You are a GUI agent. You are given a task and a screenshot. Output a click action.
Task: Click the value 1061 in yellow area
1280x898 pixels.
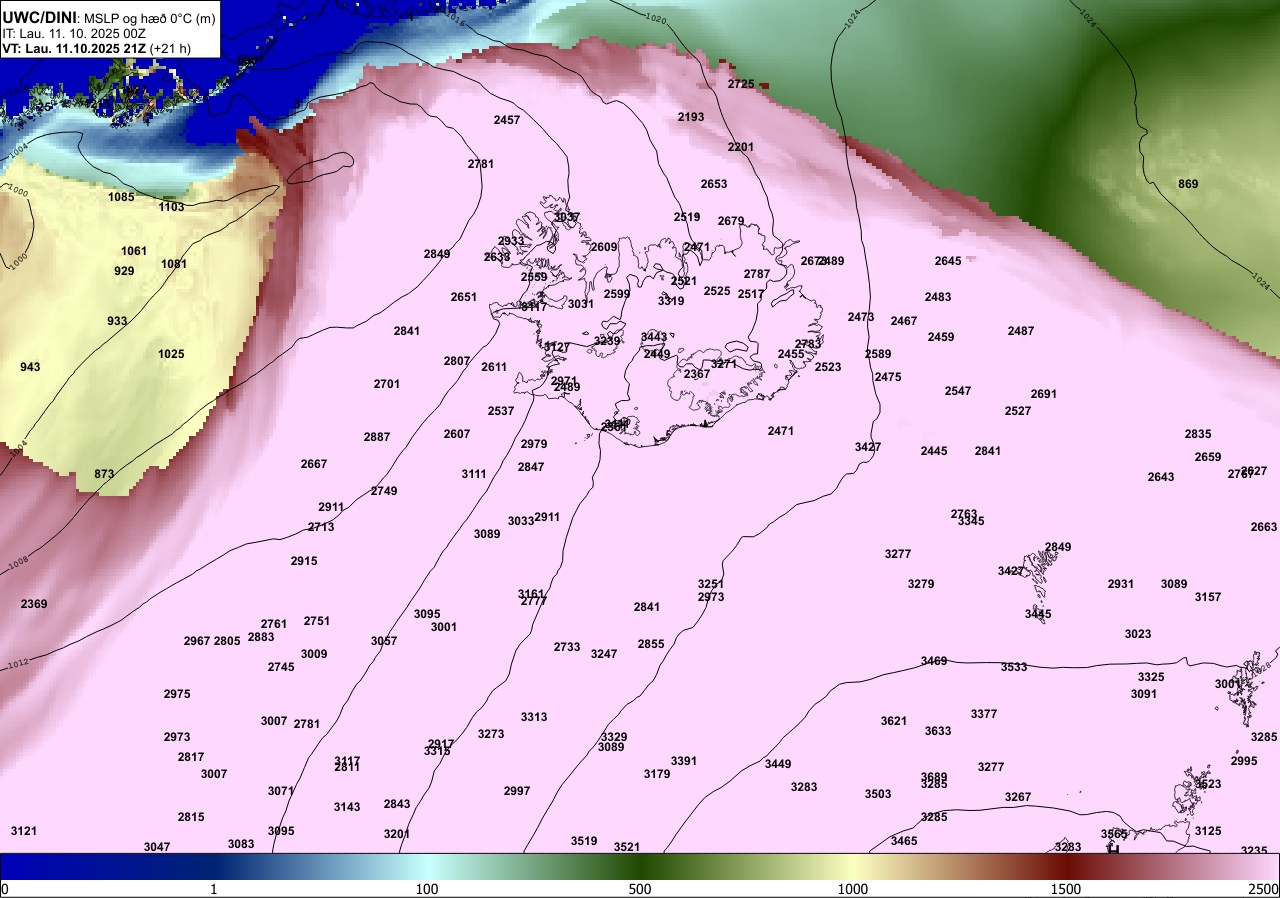(134, 251)
